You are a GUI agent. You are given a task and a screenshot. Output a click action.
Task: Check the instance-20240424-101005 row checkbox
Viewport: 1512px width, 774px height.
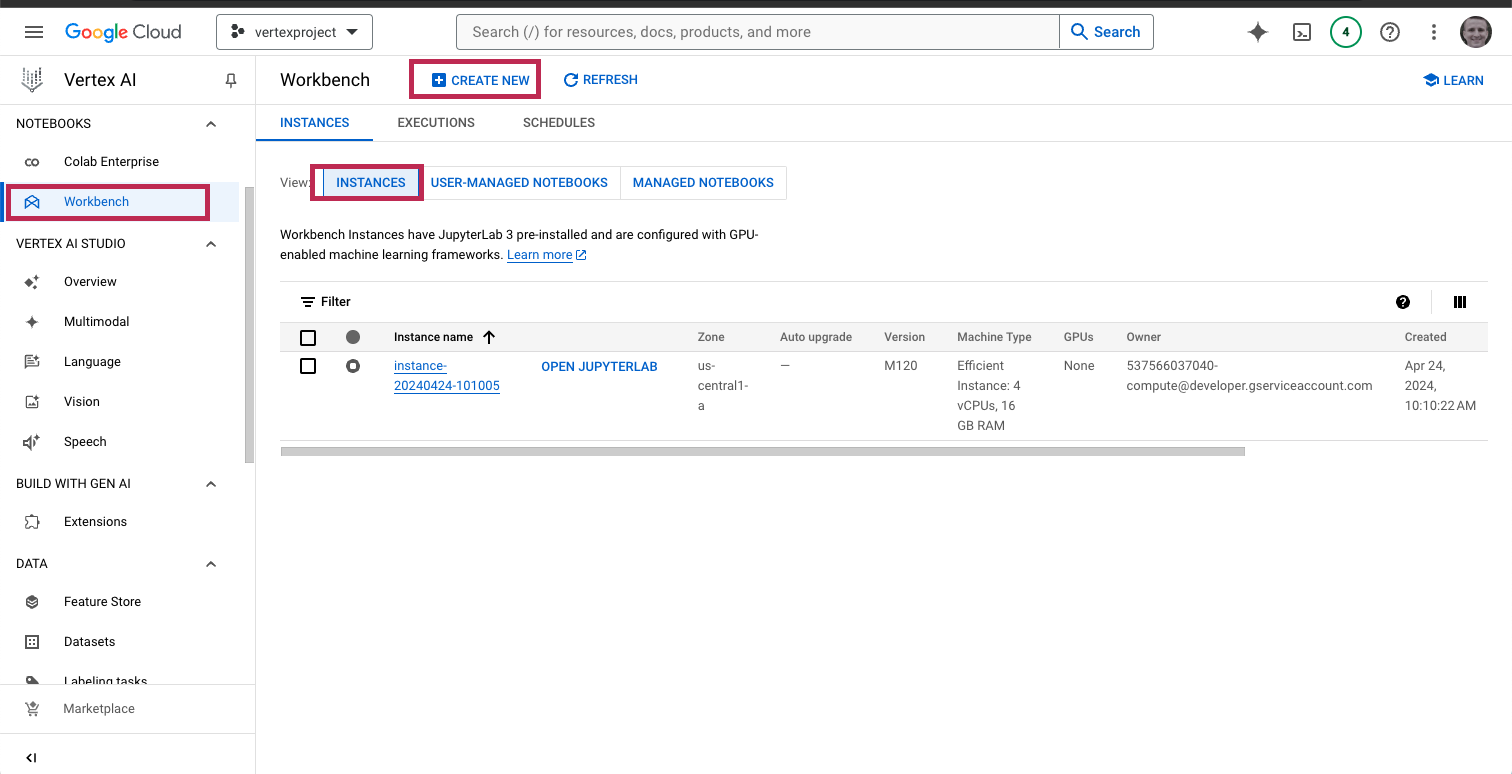tap(308, 367)
